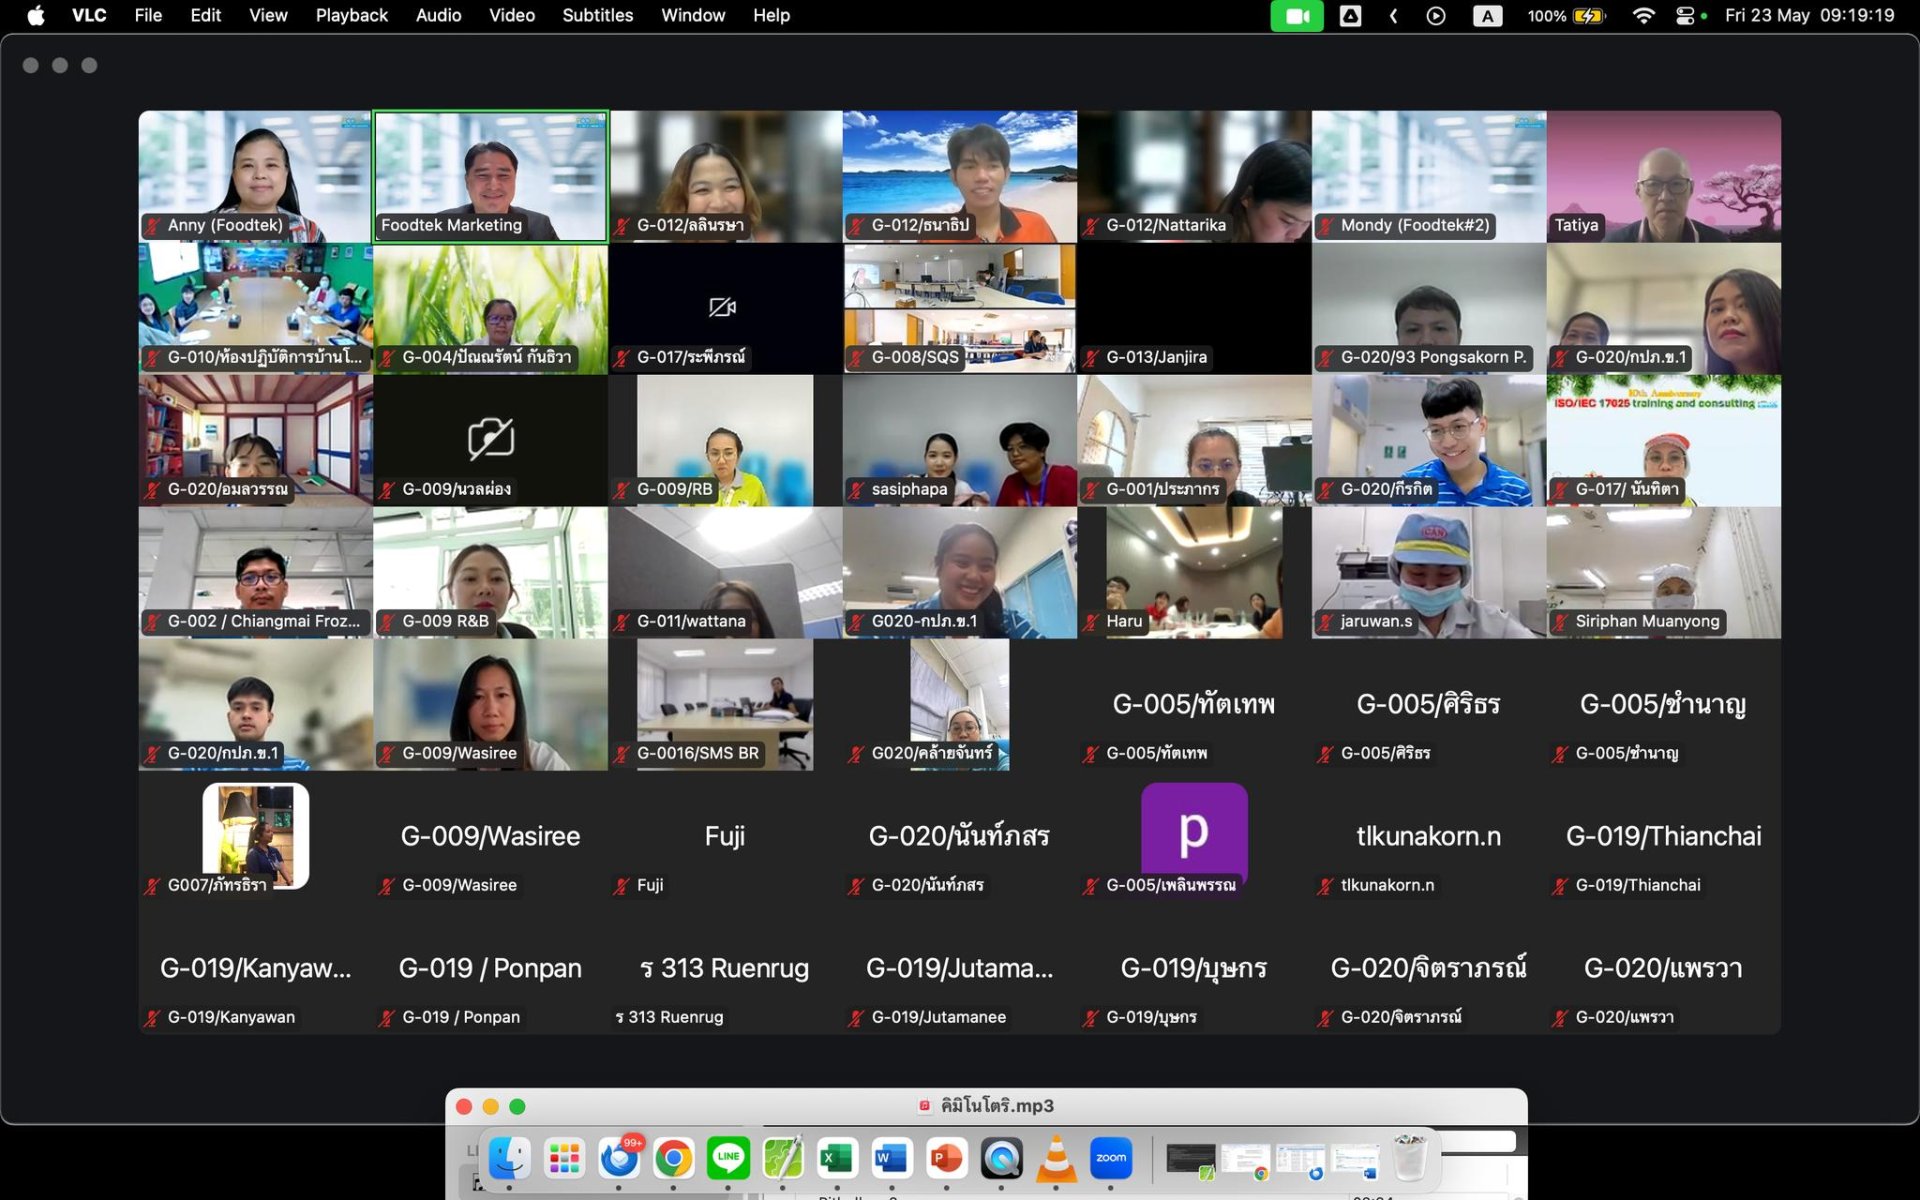Open Microsoft Word from the dock
Viewport: 1920px width, 1200px height.
pos(892,1158)
